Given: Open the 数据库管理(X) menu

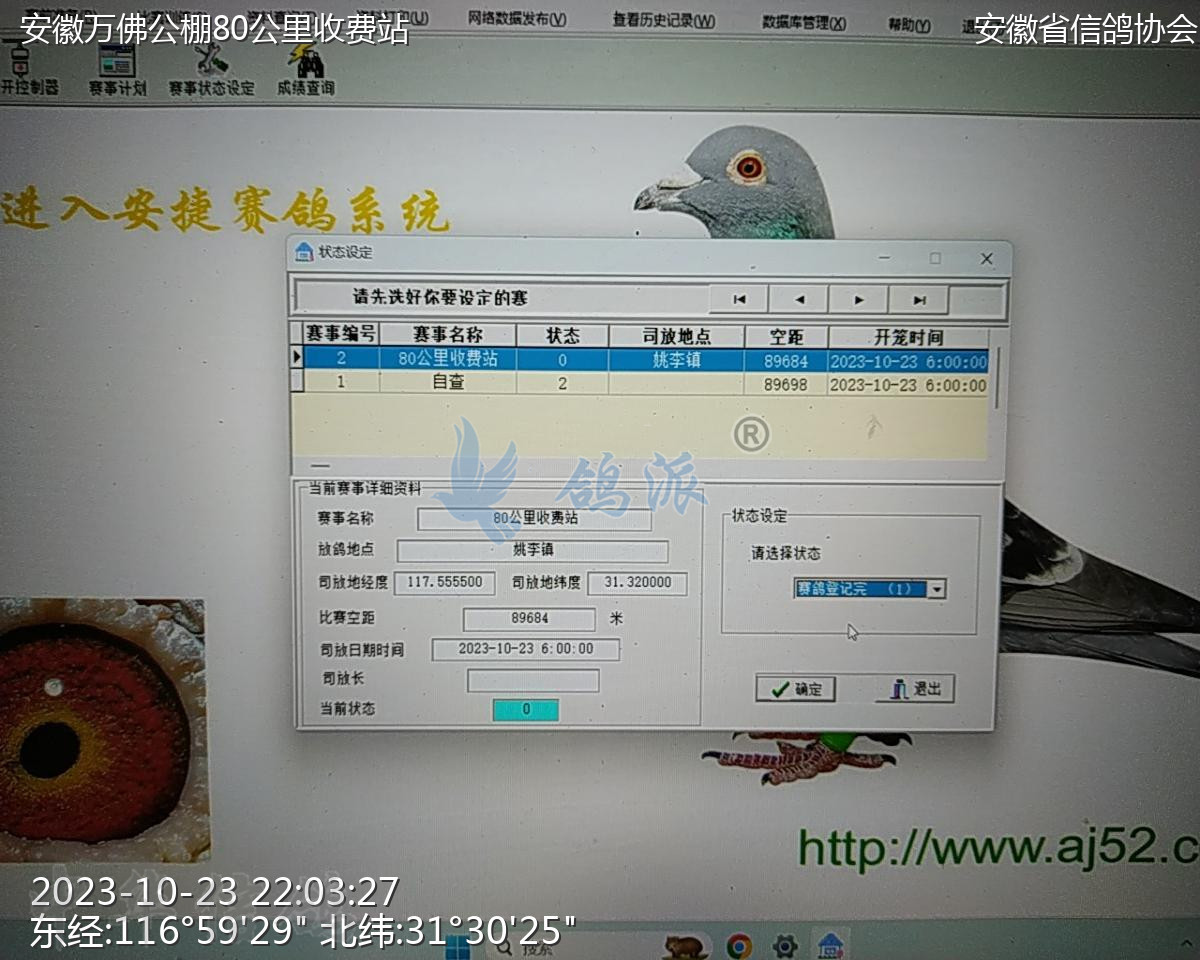Looking at the screenshot, I should pyautogui.click(x=803, y=23).
